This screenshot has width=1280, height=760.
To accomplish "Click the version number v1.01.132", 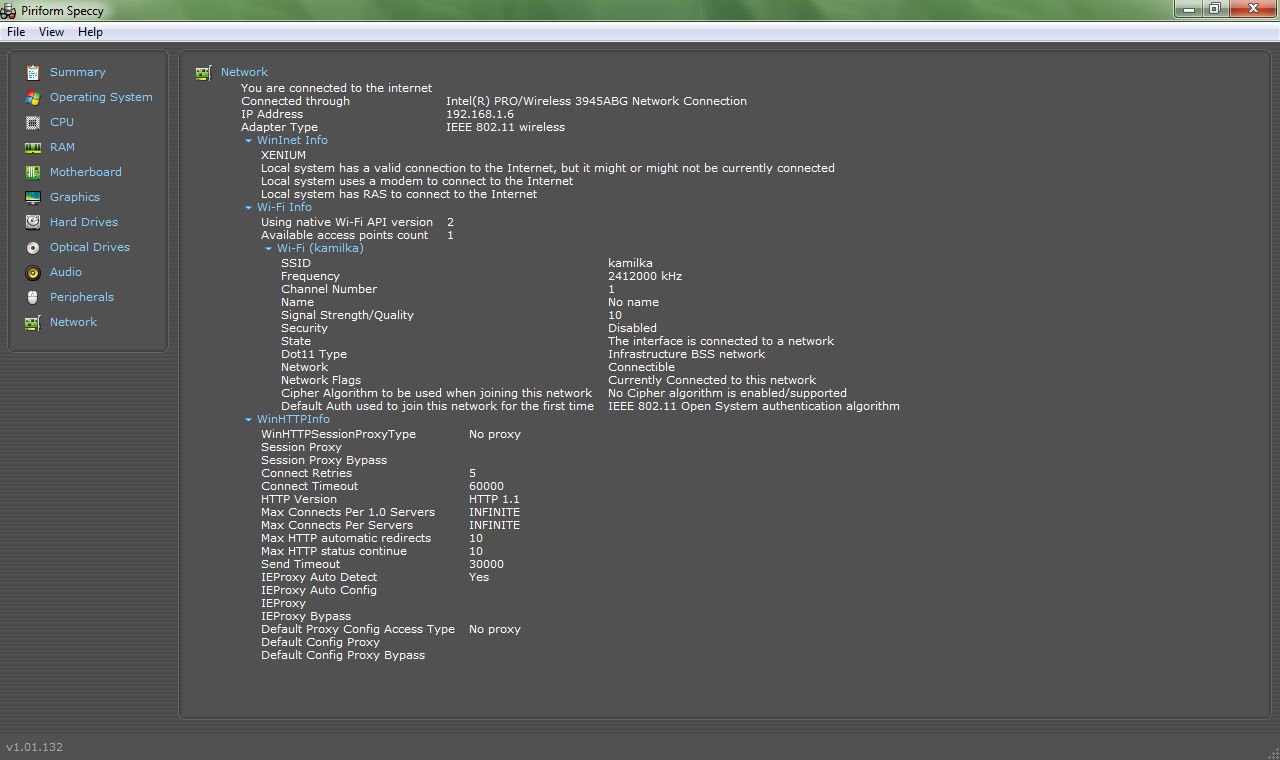I will [34, 747].
